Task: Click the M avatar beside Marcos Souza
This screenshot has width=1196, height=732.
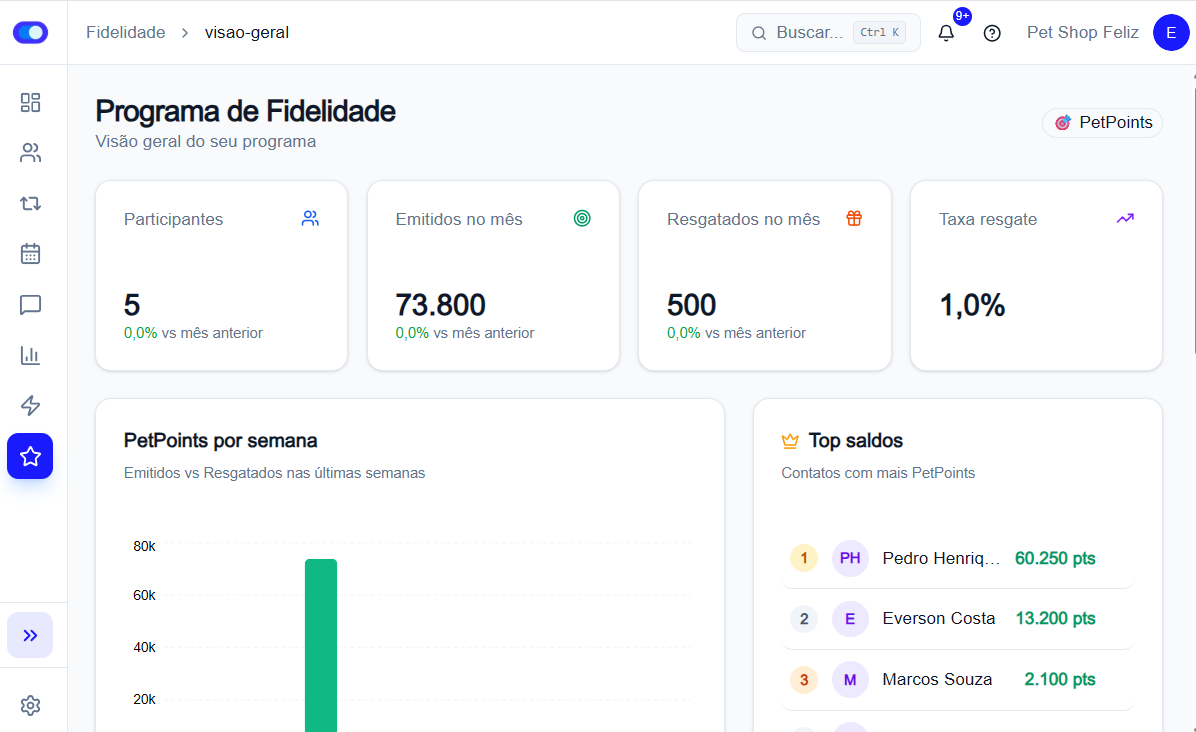Action: (850, 679)
